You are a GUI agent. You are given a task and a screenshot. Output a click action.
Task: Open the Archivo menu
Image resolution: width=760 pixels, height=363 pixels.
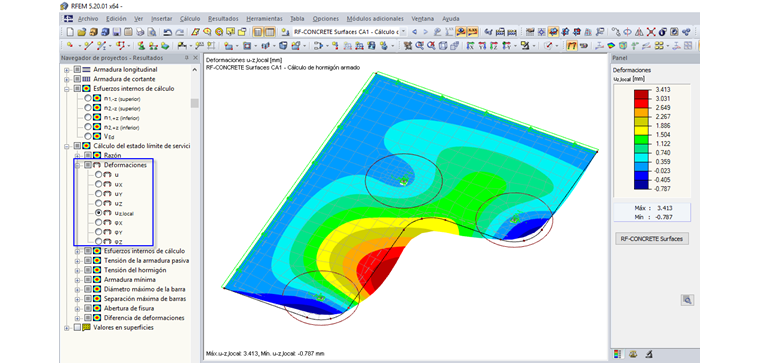click(x=88, y=18)
